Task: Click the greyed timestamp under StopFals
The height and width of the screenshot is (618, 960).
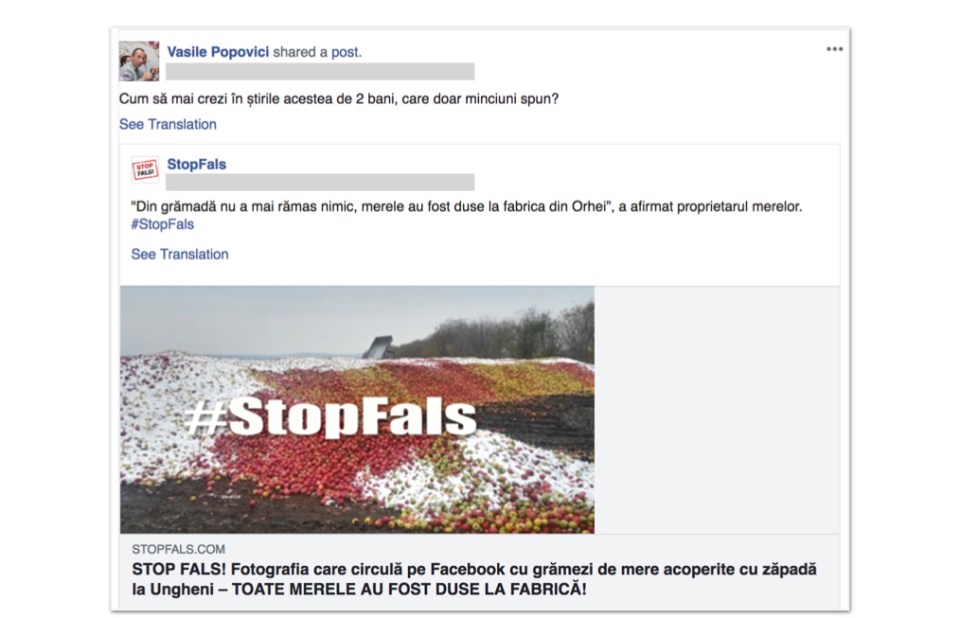Action: [x=320, y=182]
